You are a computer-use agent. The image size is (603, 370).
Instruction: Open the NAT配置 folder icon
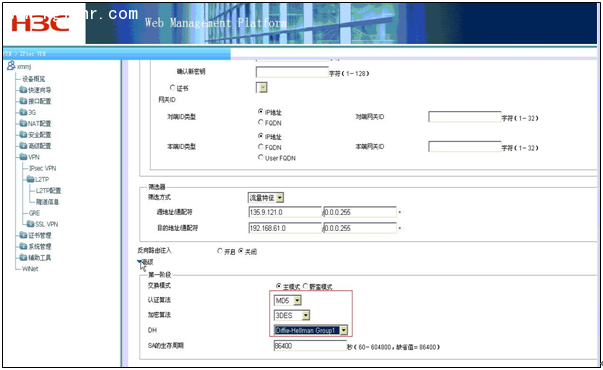pos(23,123)
